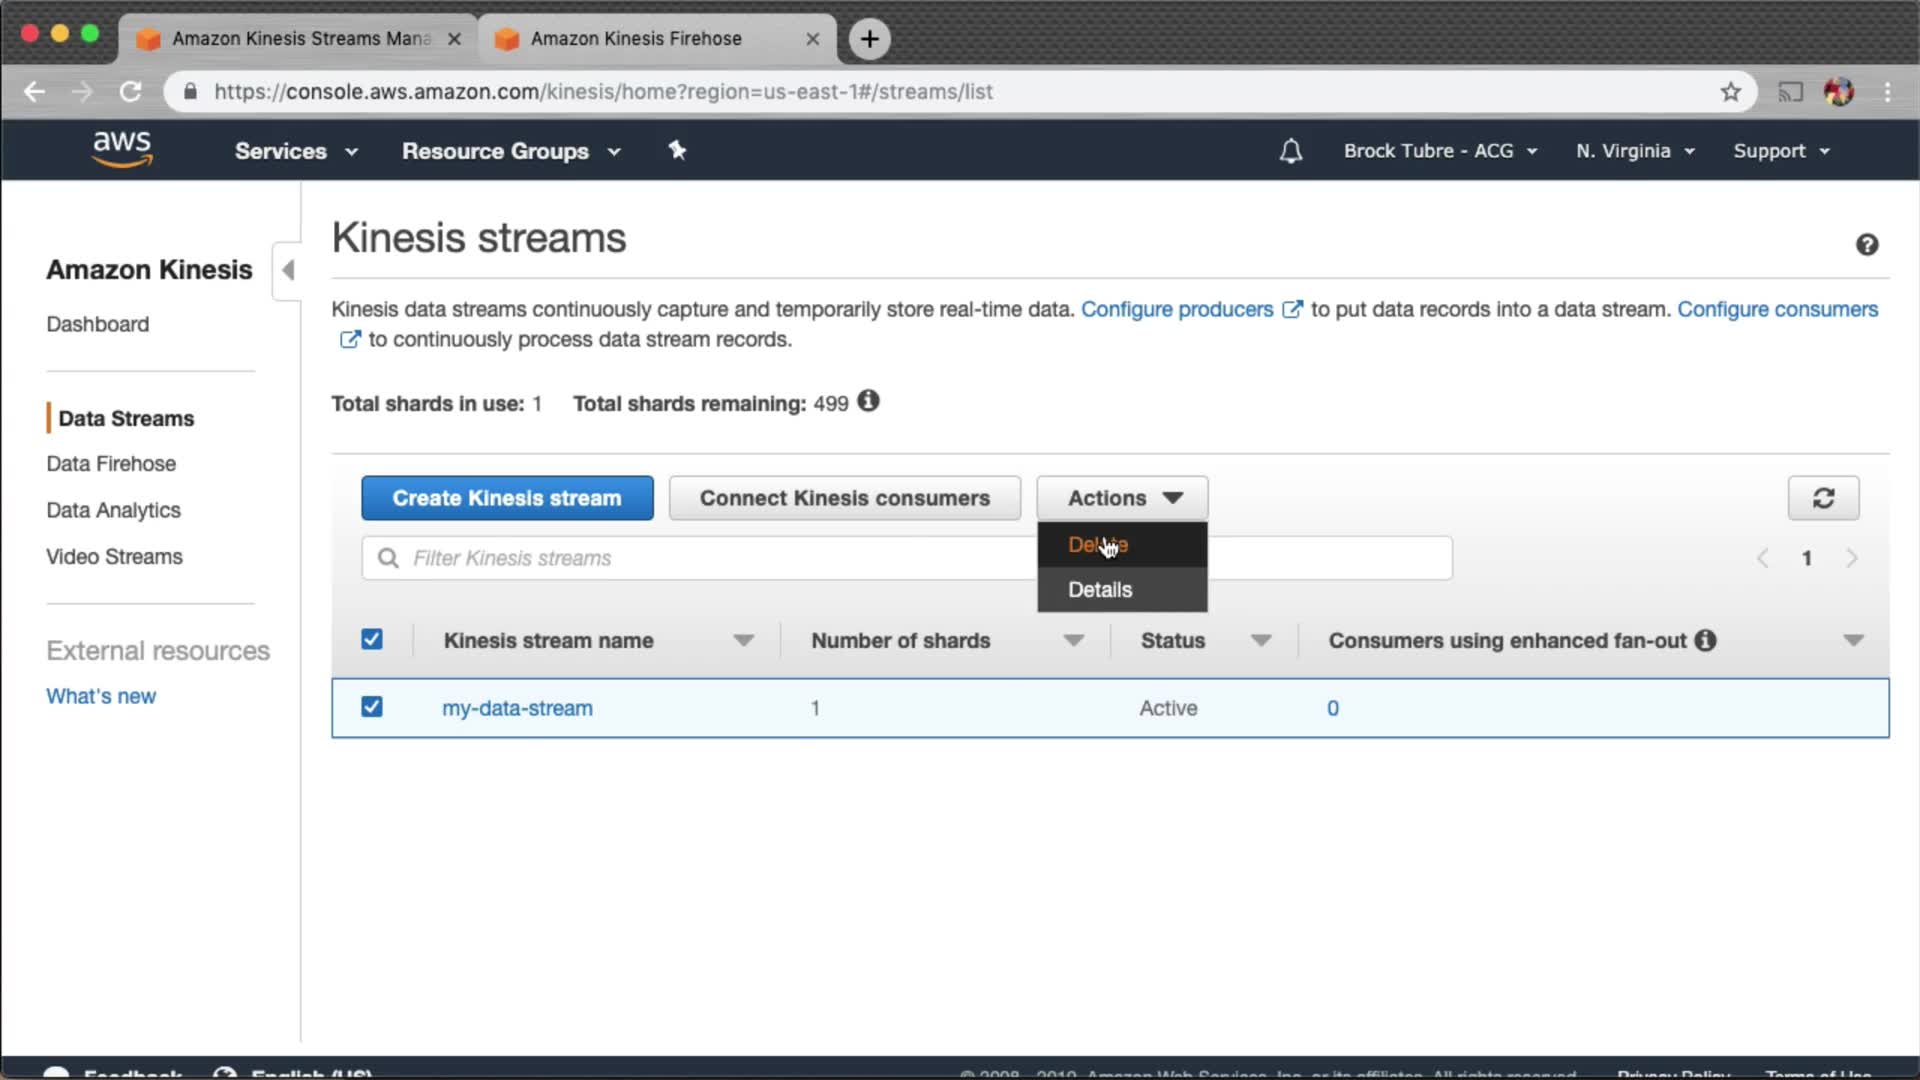Open the help question mark icon
Image resolution: width=1920 pixels, height=1080 pixels.
coord(1866,245)
